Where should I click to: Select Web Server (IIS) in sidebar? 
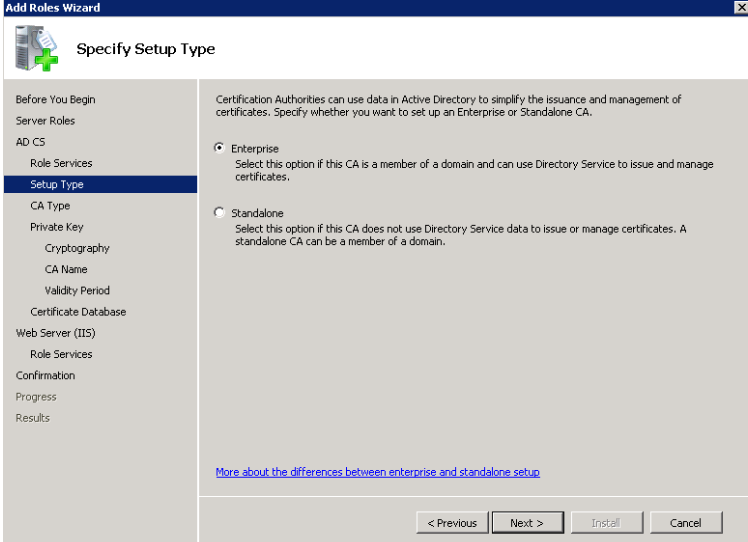(x=55, y=333)
